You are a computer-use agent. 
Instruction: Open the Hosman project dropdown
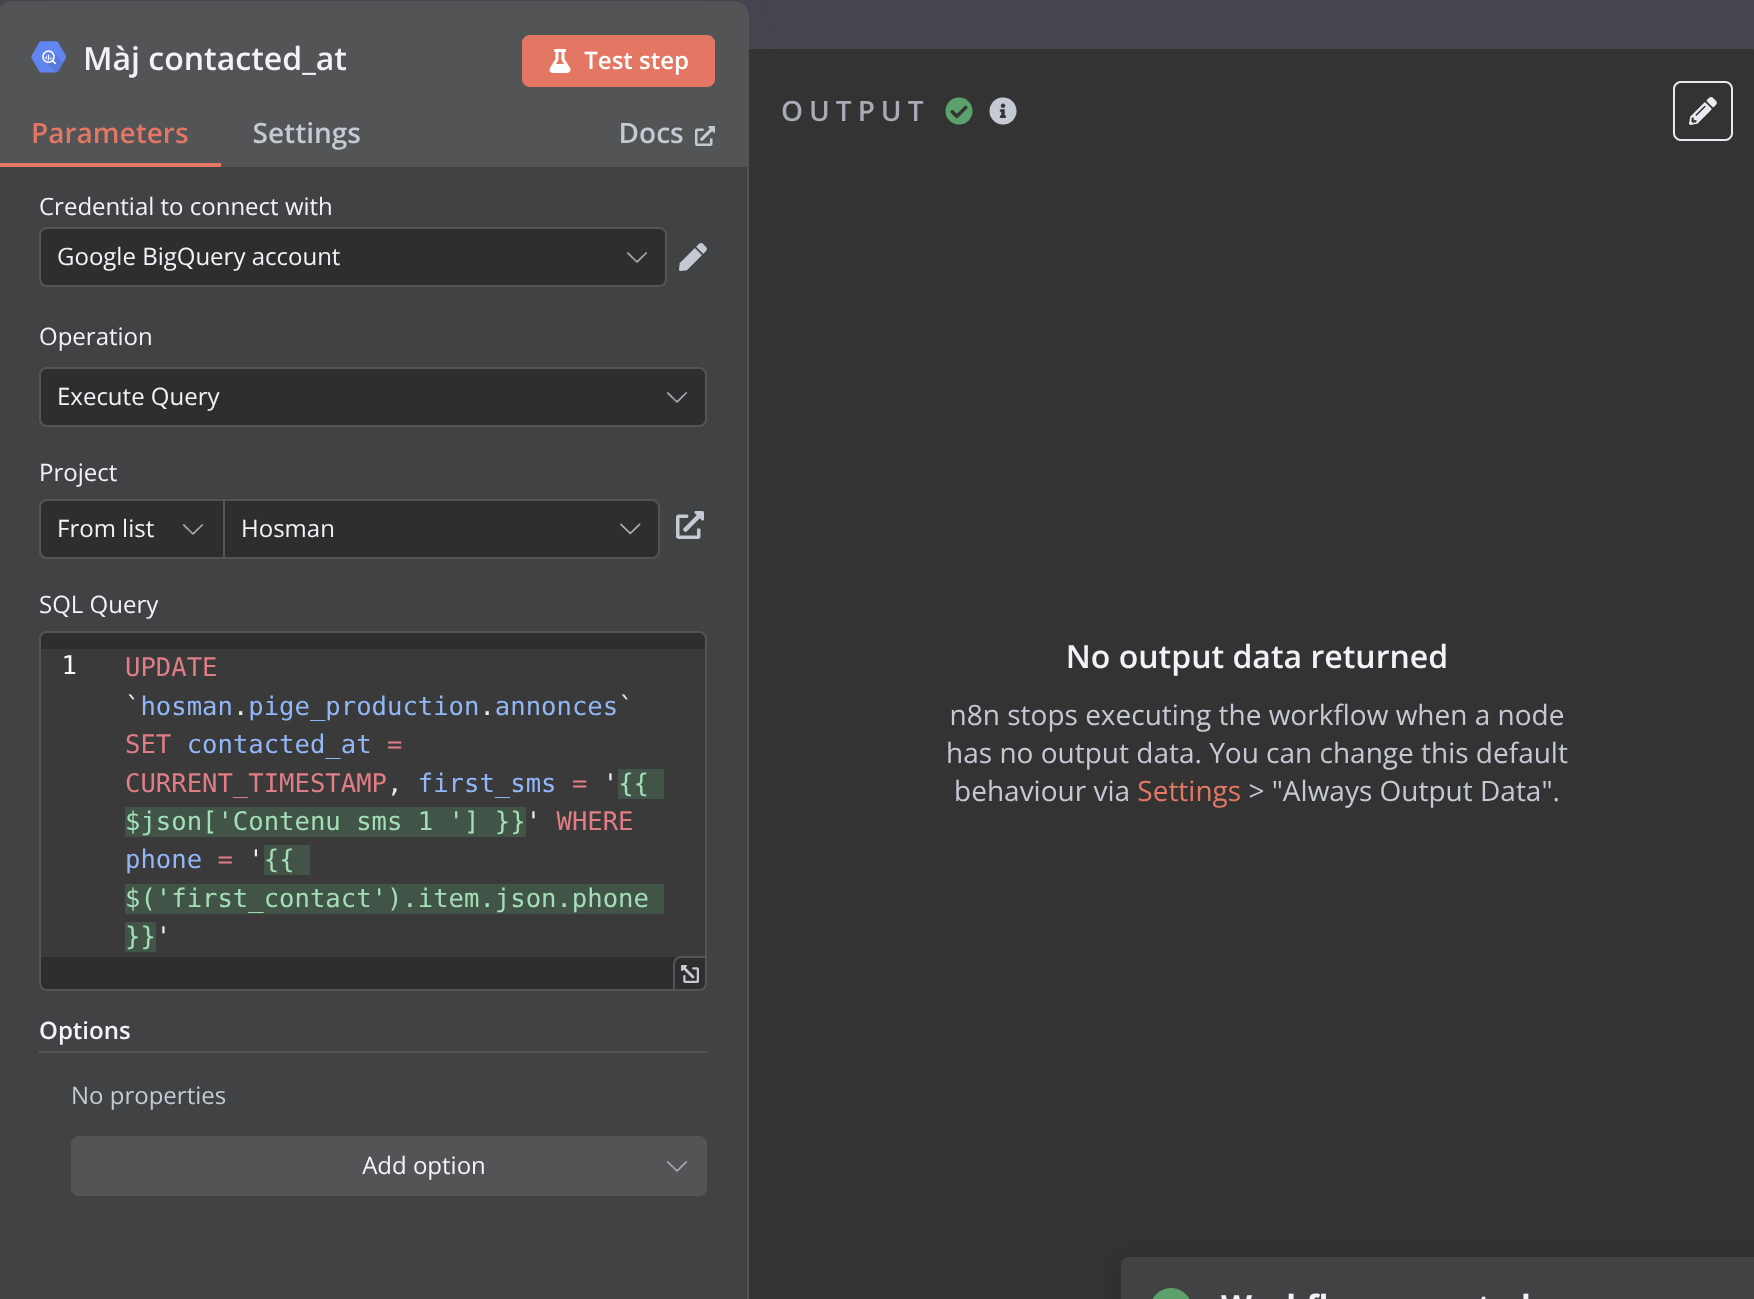441,529
